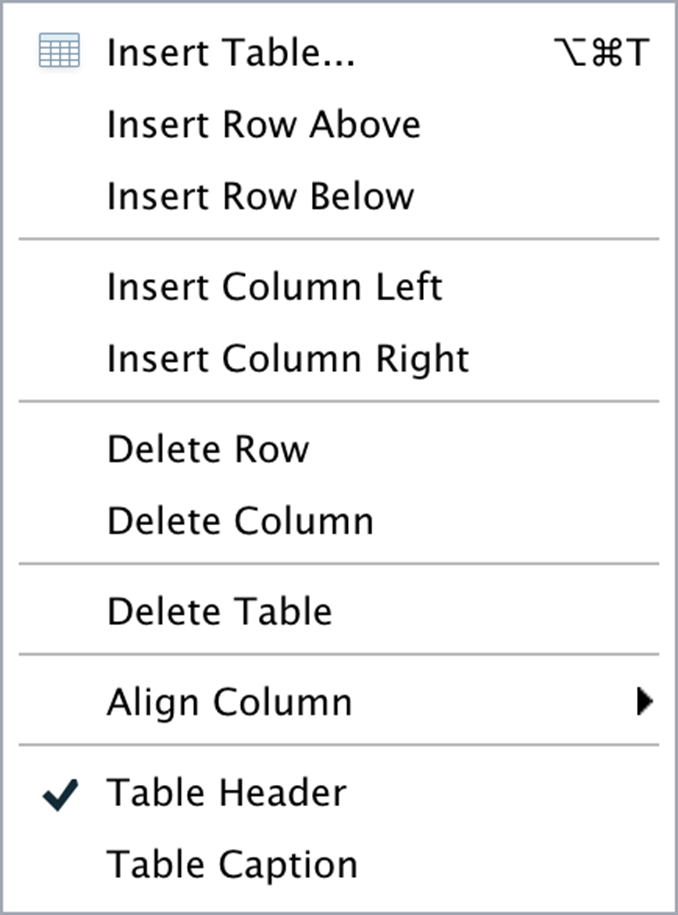This screenshot has height=915, width=678.
Task: Click the Table Header label text
Action: (x=226, y=794)
